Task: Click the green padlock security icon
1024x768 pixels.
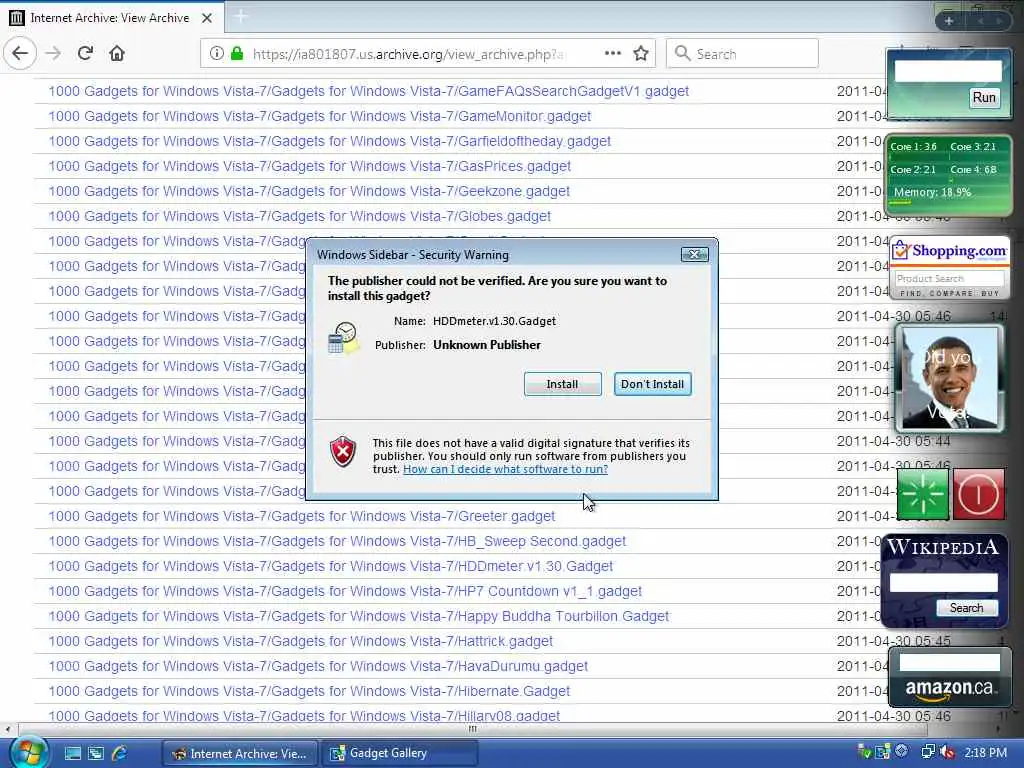Action: click(x=237, y=54)
